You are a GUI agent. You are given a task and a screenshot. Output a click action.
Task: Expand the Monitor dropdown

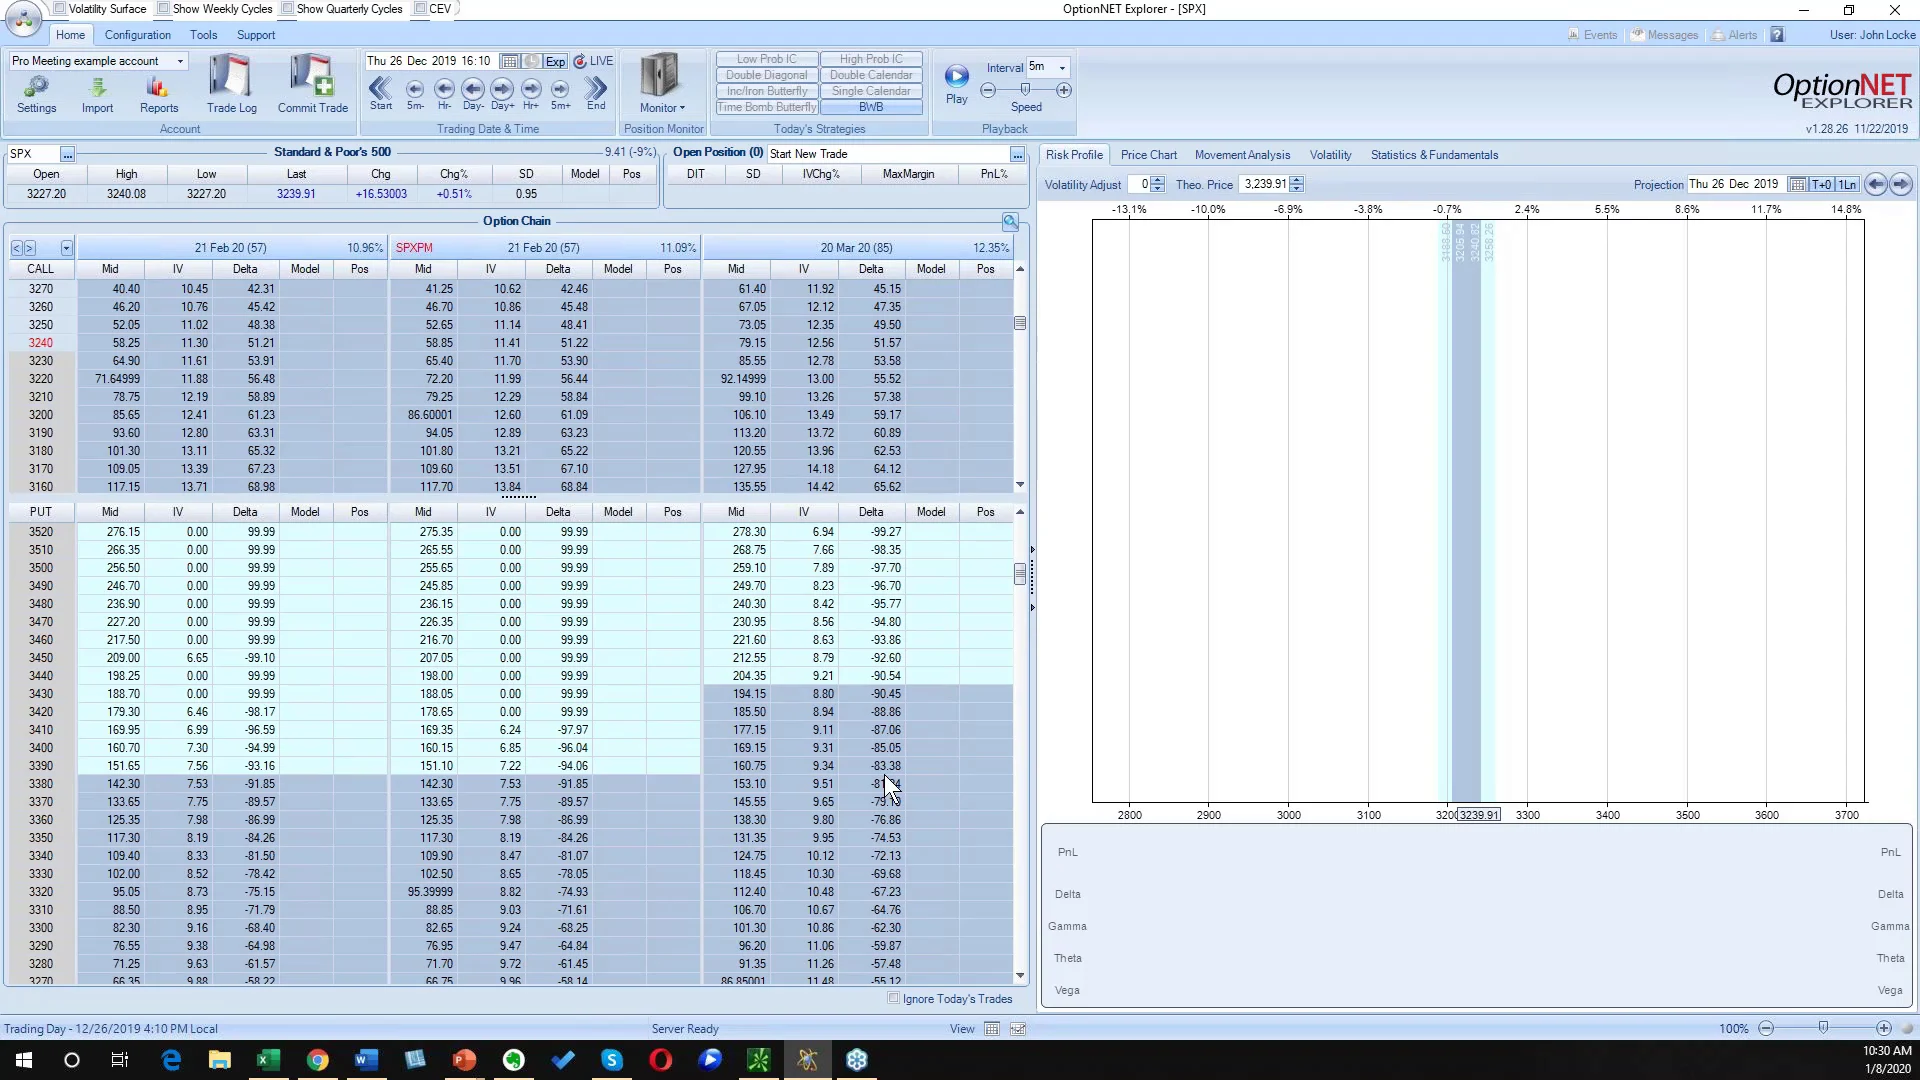point(662,108)
